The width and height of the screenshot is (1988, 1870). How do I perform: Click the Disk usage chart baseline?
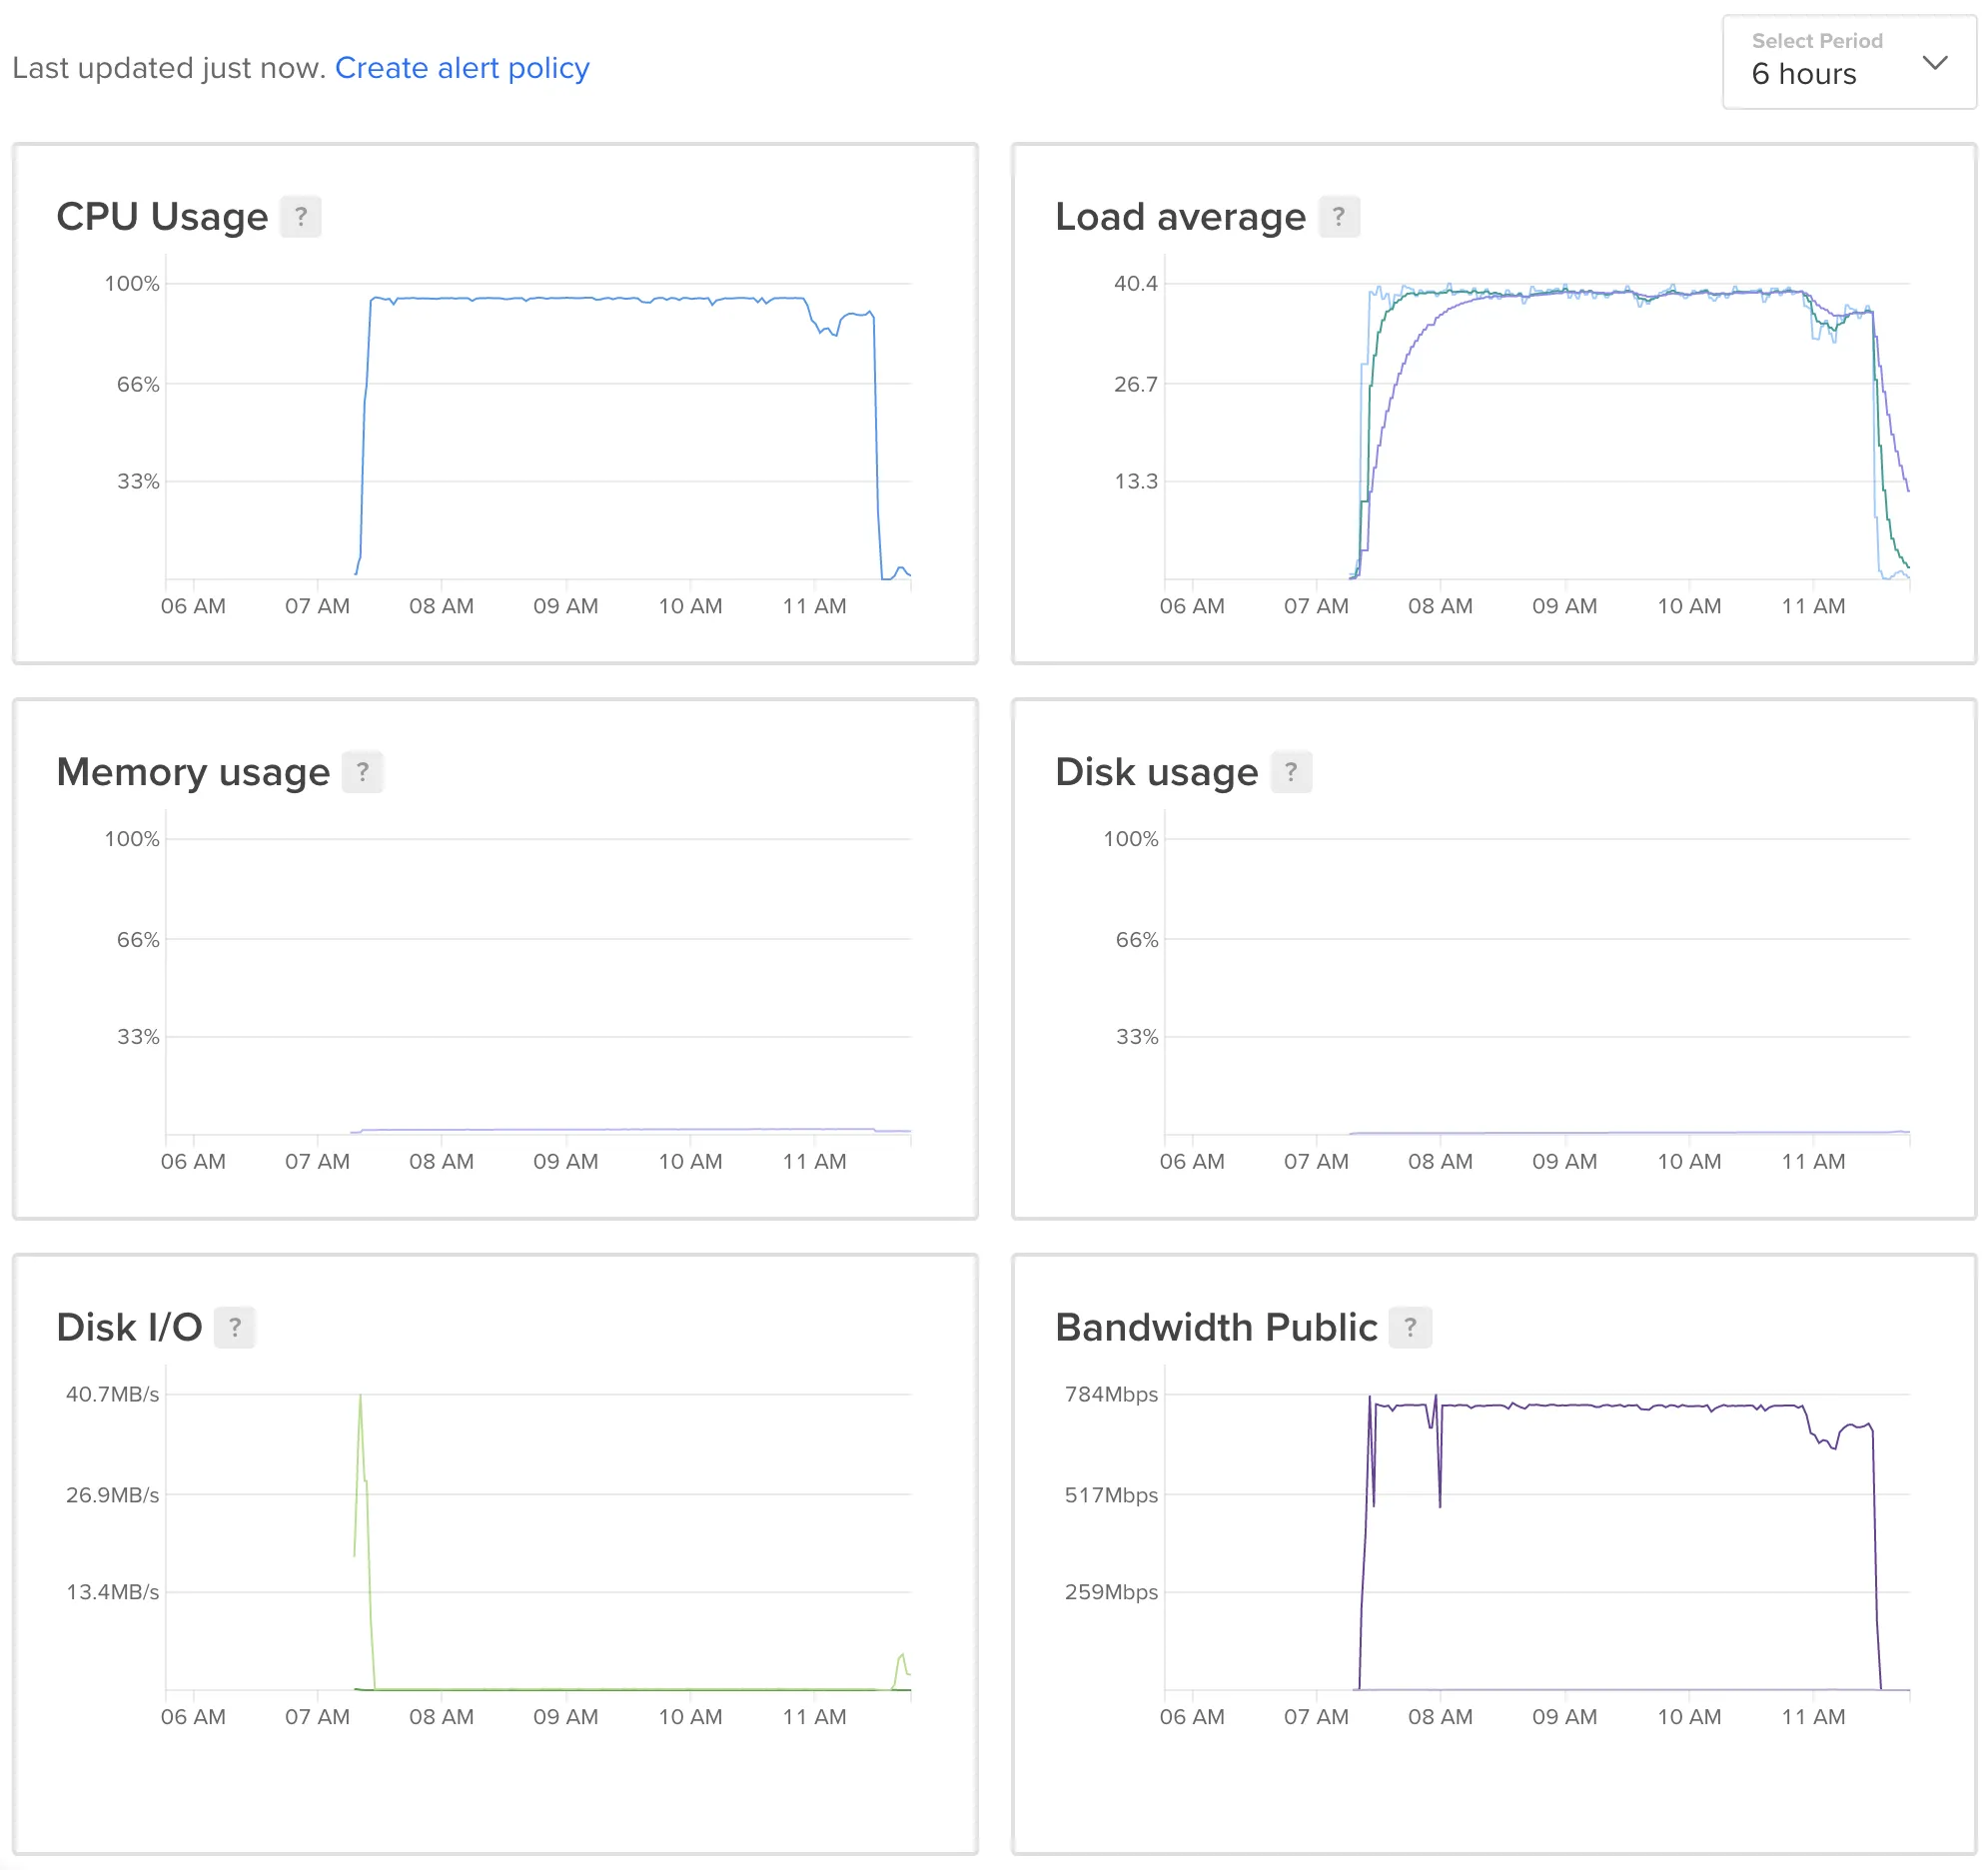(x=1600, y=1133)
